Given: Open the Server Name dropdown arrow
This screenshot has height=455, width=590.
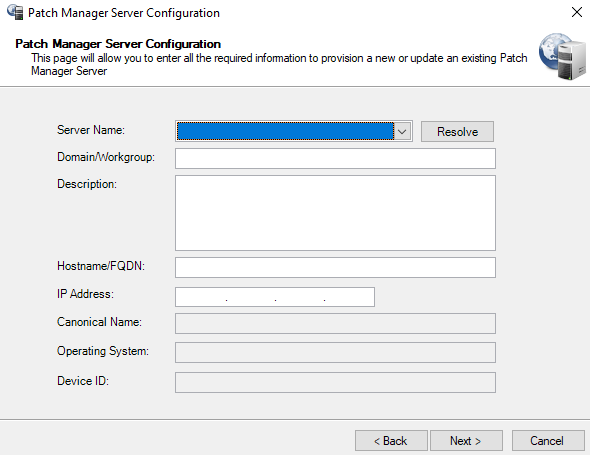Looking at the screenshot, I should click(x=402, y=132).
